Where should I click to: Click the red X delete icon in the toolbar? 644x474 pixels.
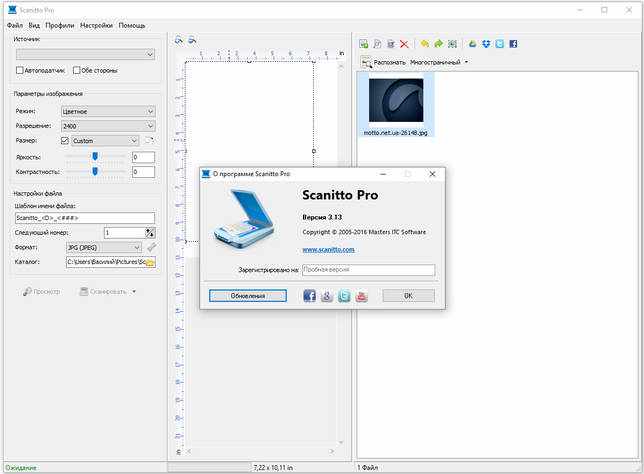(x=404, y=44)
